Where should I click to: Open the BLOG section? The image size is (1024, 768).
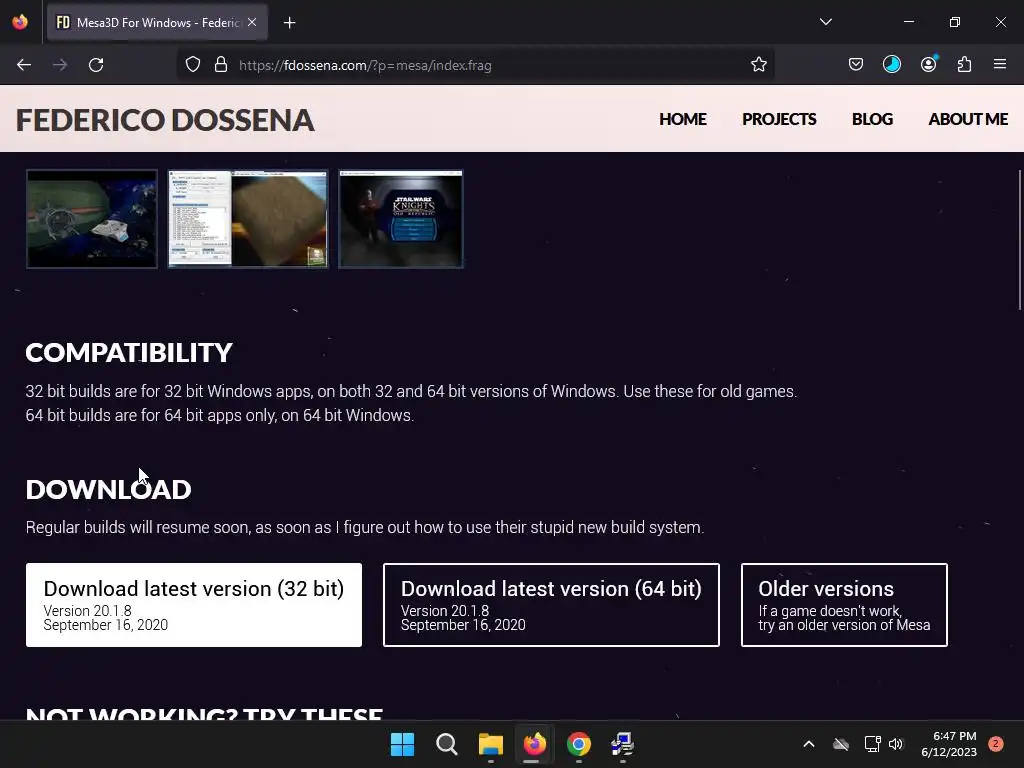coord(872,119)
